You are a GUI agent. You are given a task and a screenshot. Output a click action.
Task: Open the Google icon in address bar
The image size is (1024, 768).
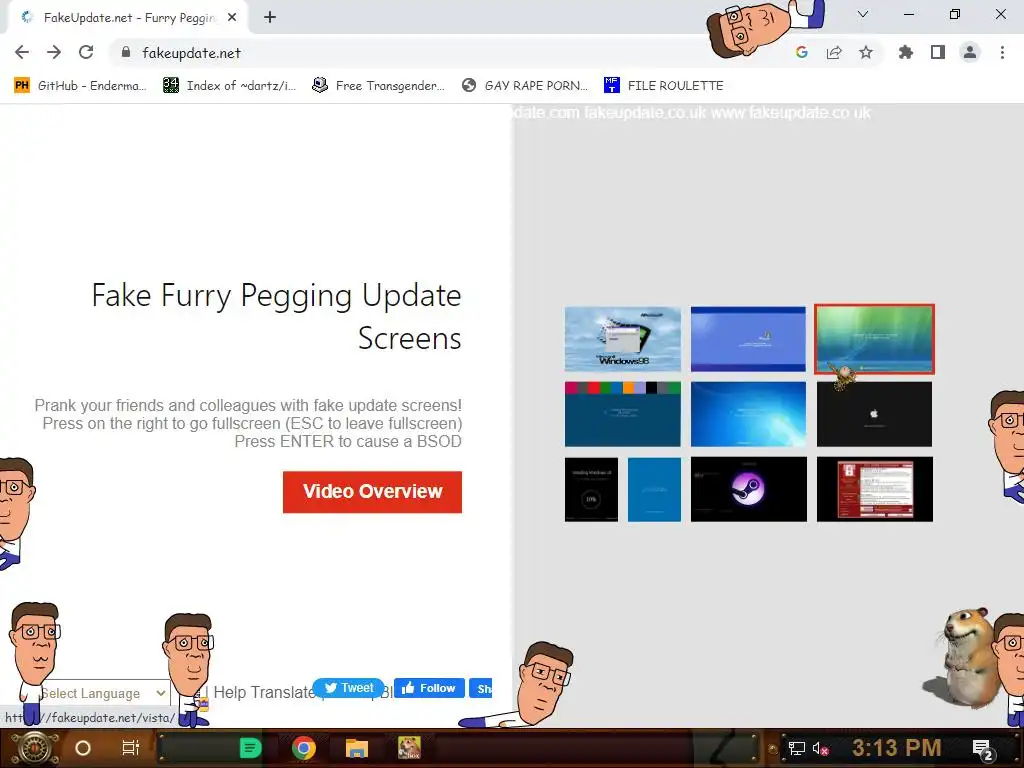[x=802, y=52]
